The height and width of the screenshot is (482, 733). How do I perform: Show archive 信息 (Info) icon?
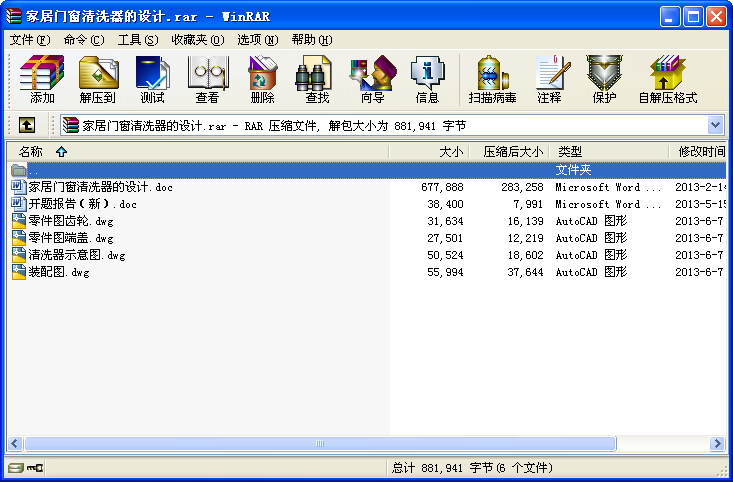coord(427,79)
